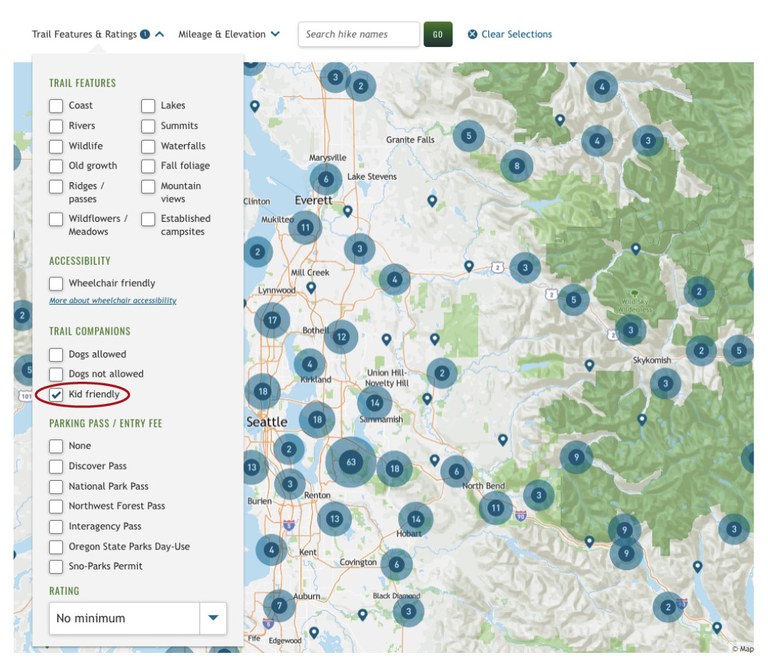Open cluster marker 6 near Marysville
The width and height of the screenshot is (768, 665).
coord(326,179)
